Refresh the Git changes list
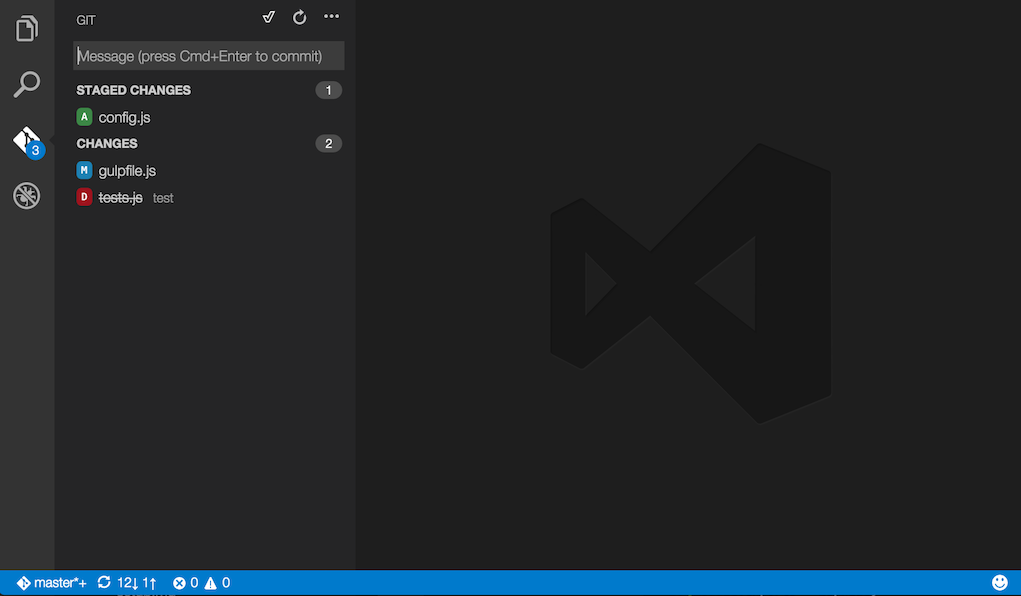 299,17
